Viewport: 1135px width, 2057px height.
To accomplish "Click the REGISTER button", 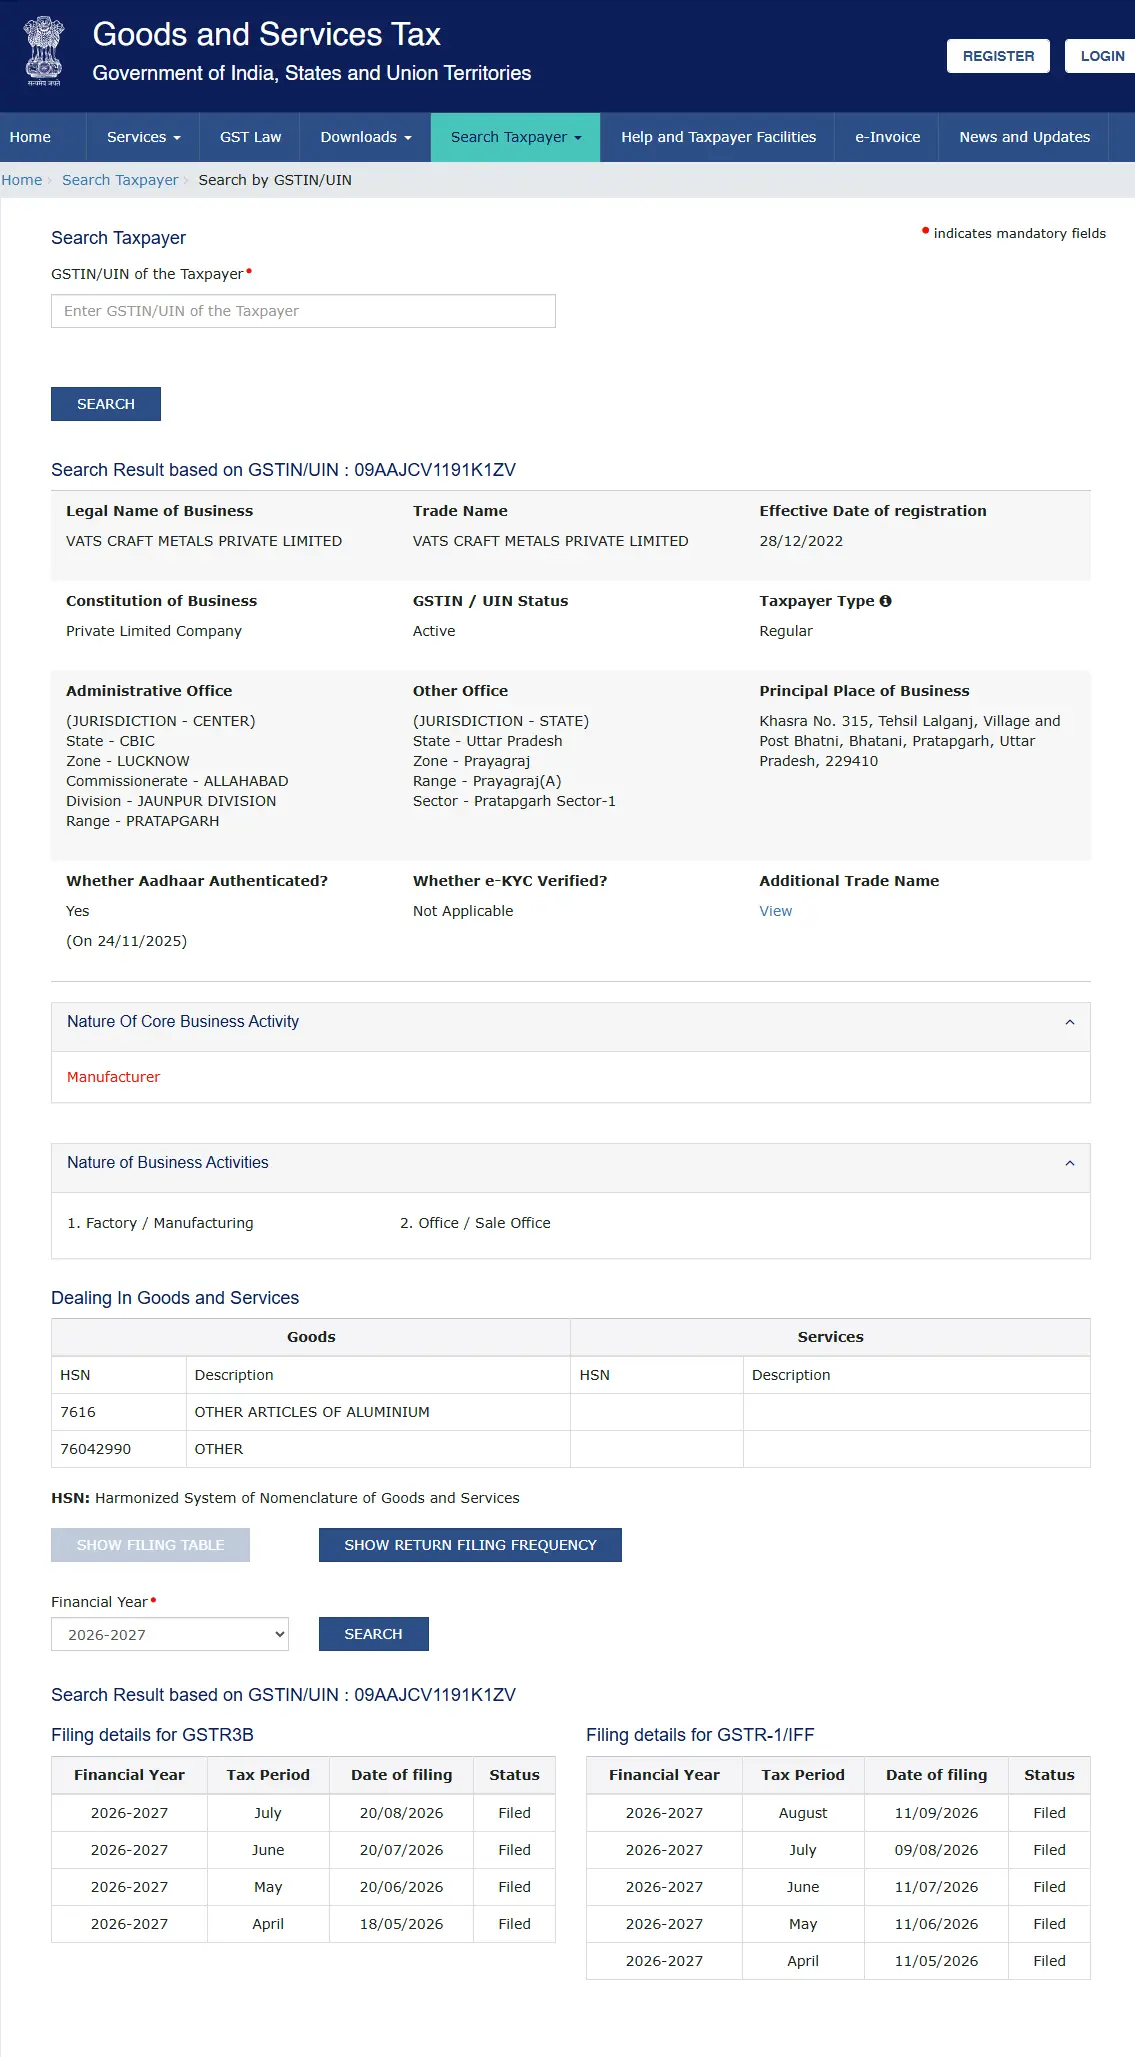I will tap(998, 56).
